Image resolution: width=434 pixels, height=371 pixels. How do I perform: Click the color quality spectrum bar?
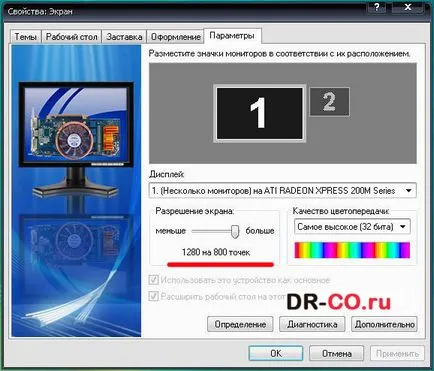[352, 250]
